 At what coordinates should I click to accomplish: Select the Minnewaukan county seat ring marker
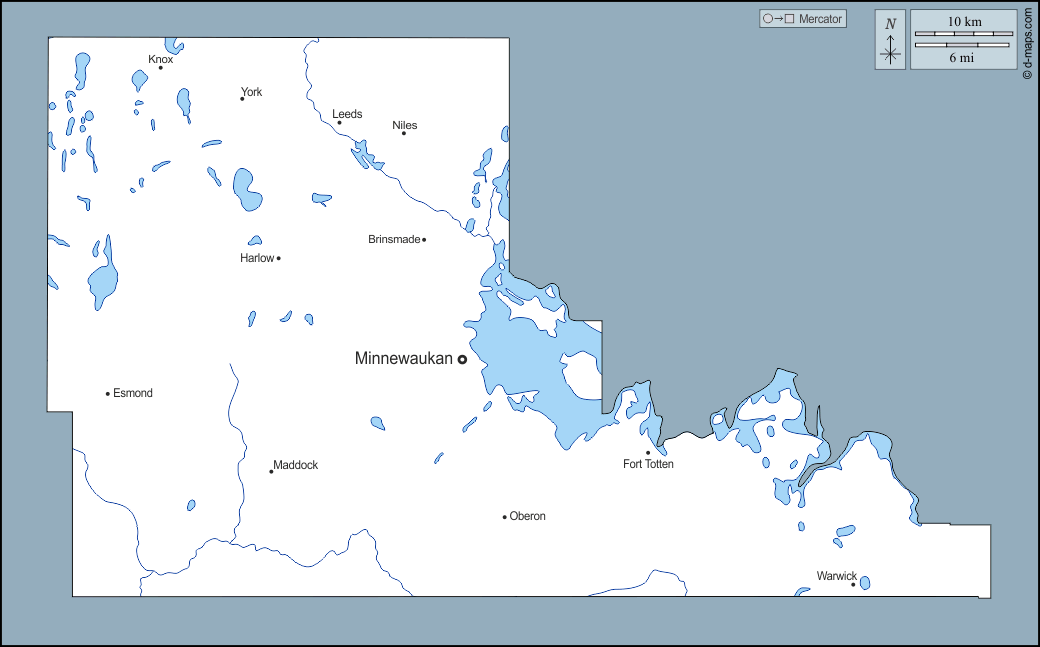[x=462, y=359]
